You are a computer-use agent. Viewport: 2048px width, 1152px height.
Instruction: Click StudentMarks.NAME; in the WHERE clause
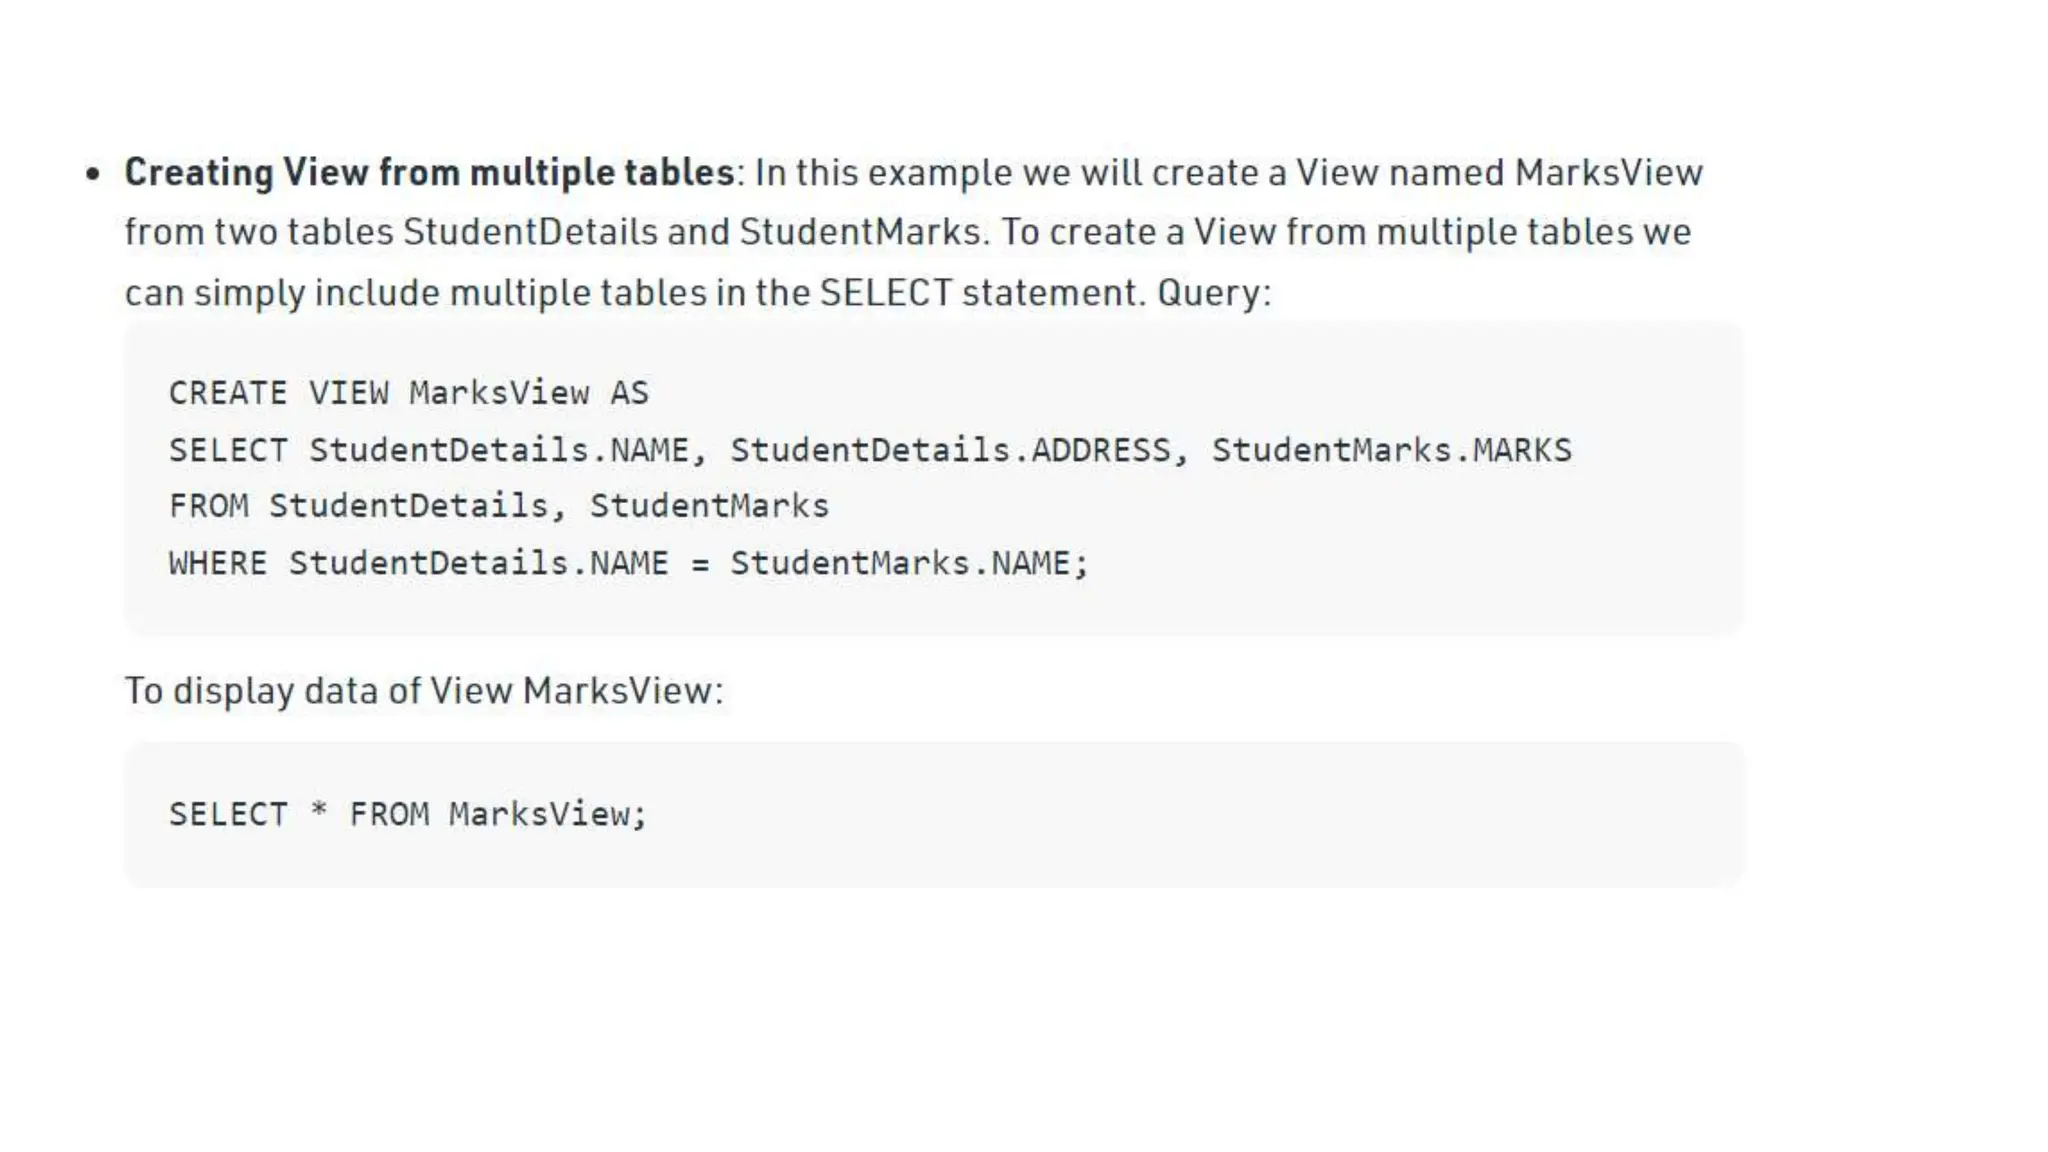(x=909, y=563)
